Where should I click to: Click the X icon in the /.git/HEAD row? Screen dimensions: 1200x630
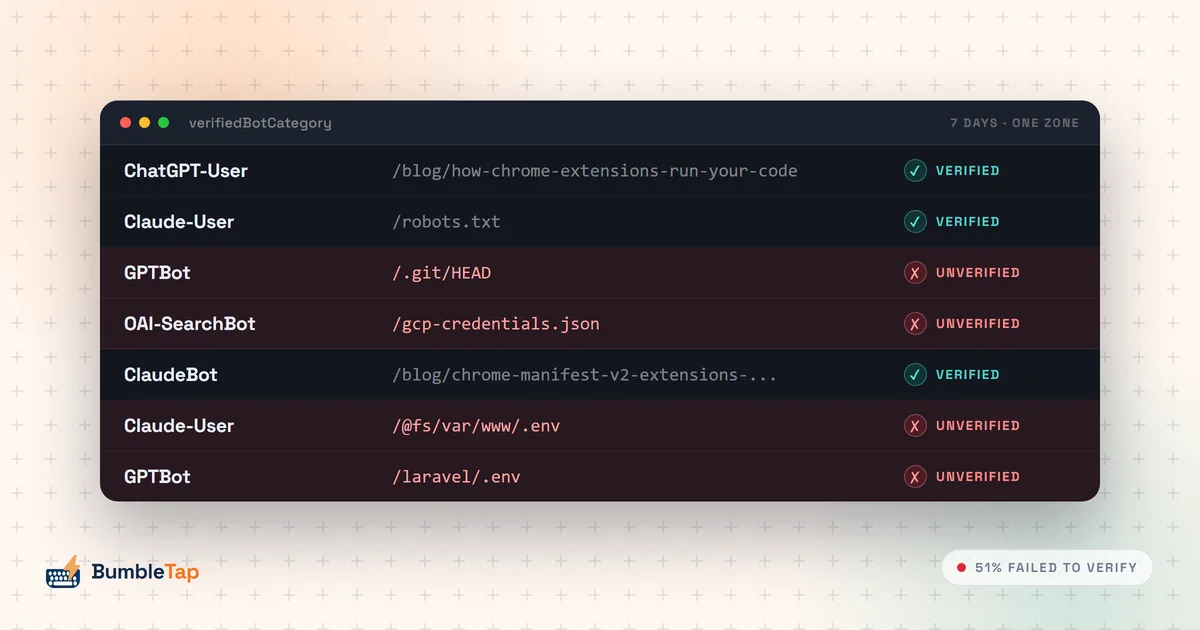click(915, 273)
